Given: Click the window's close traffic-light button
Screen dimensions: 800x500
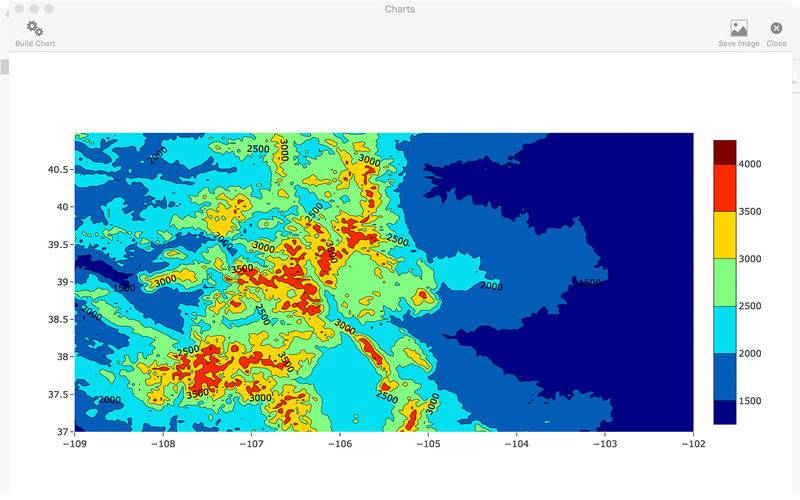Looking at the screenshot, I should 17,9.
